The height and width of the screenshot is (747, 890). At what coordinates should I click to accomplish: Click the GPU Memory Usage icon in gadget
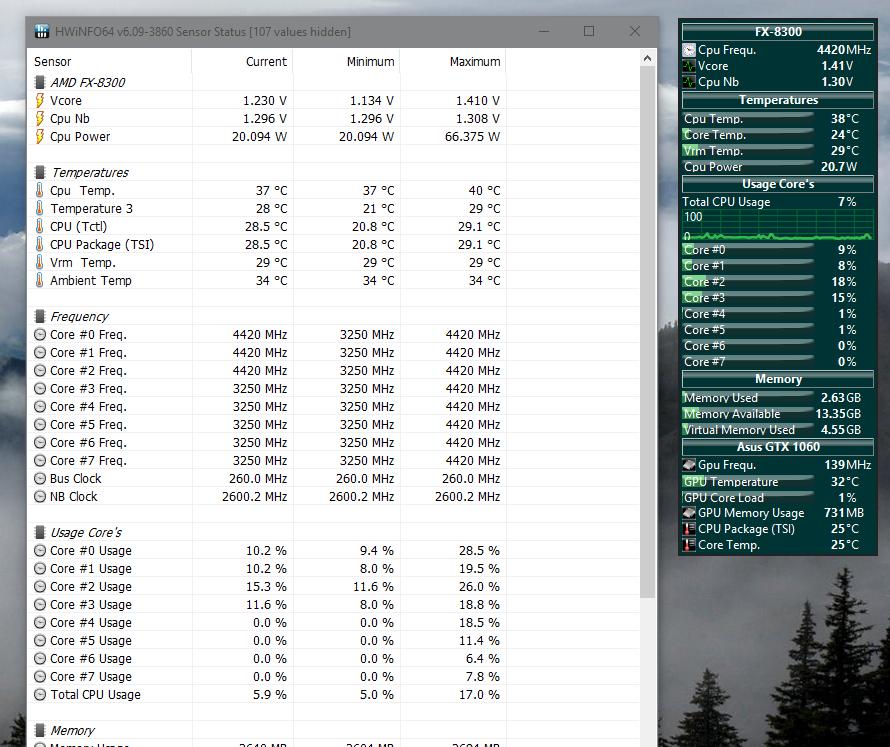(689, 513)
